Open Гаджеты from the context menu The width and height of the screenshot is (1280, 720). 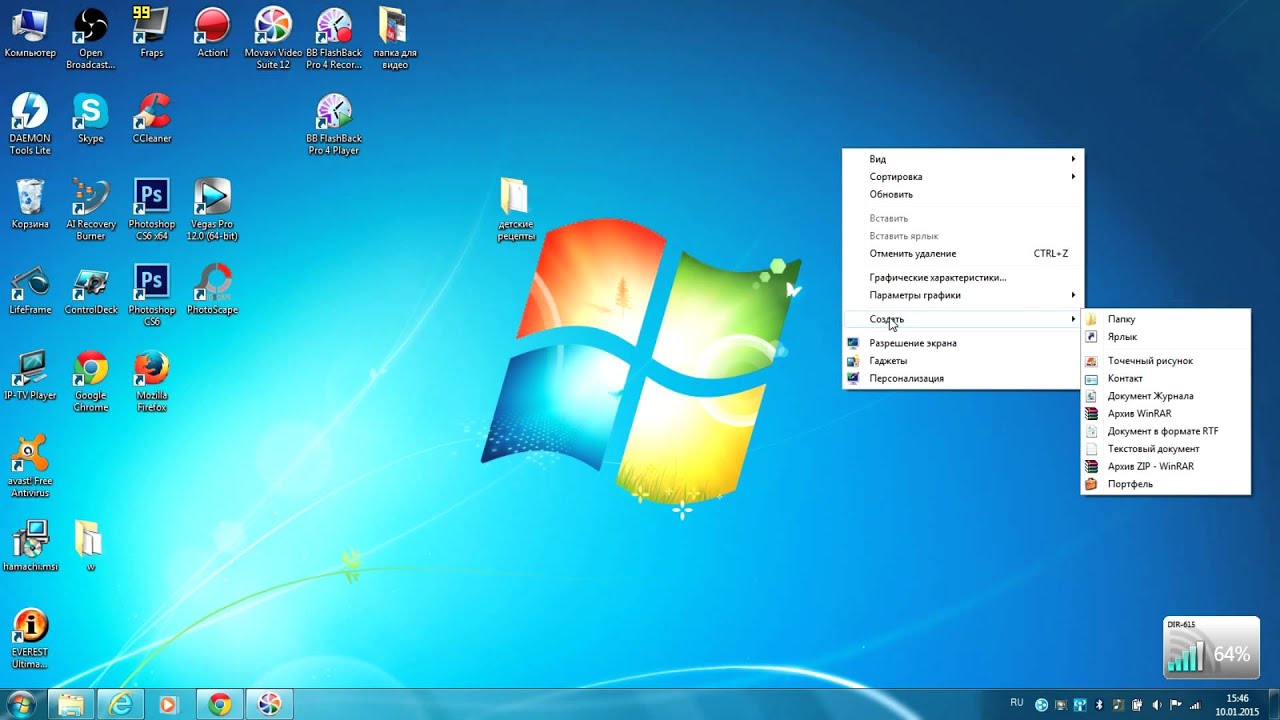963,361
